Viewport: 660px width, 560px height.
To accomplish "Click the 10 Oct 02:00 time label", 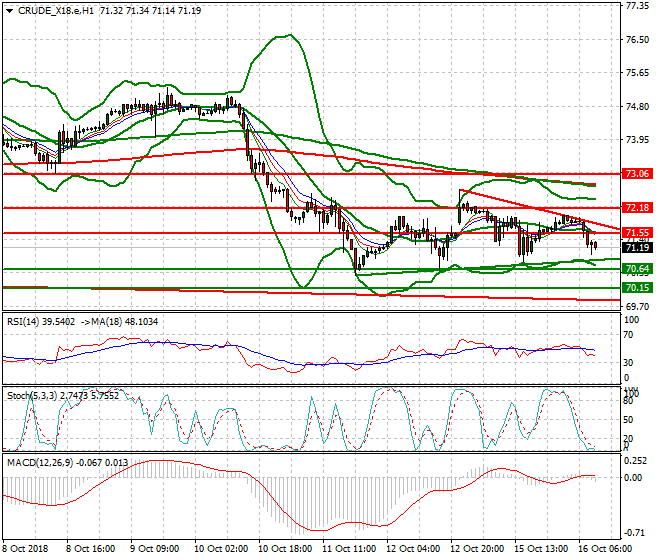I will [x=221, y=549].
